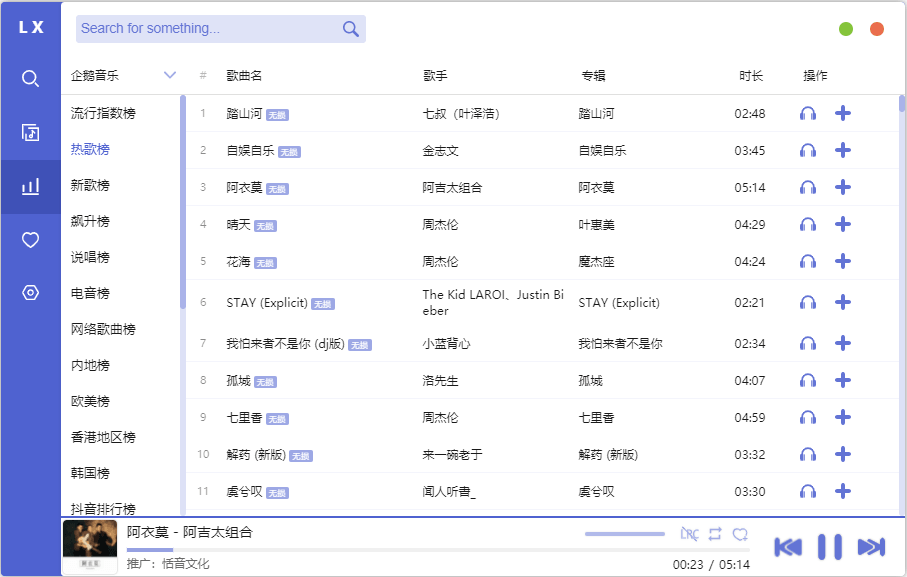Click song title 孤城
Screen dimensions: 907x577
point(238,380)
